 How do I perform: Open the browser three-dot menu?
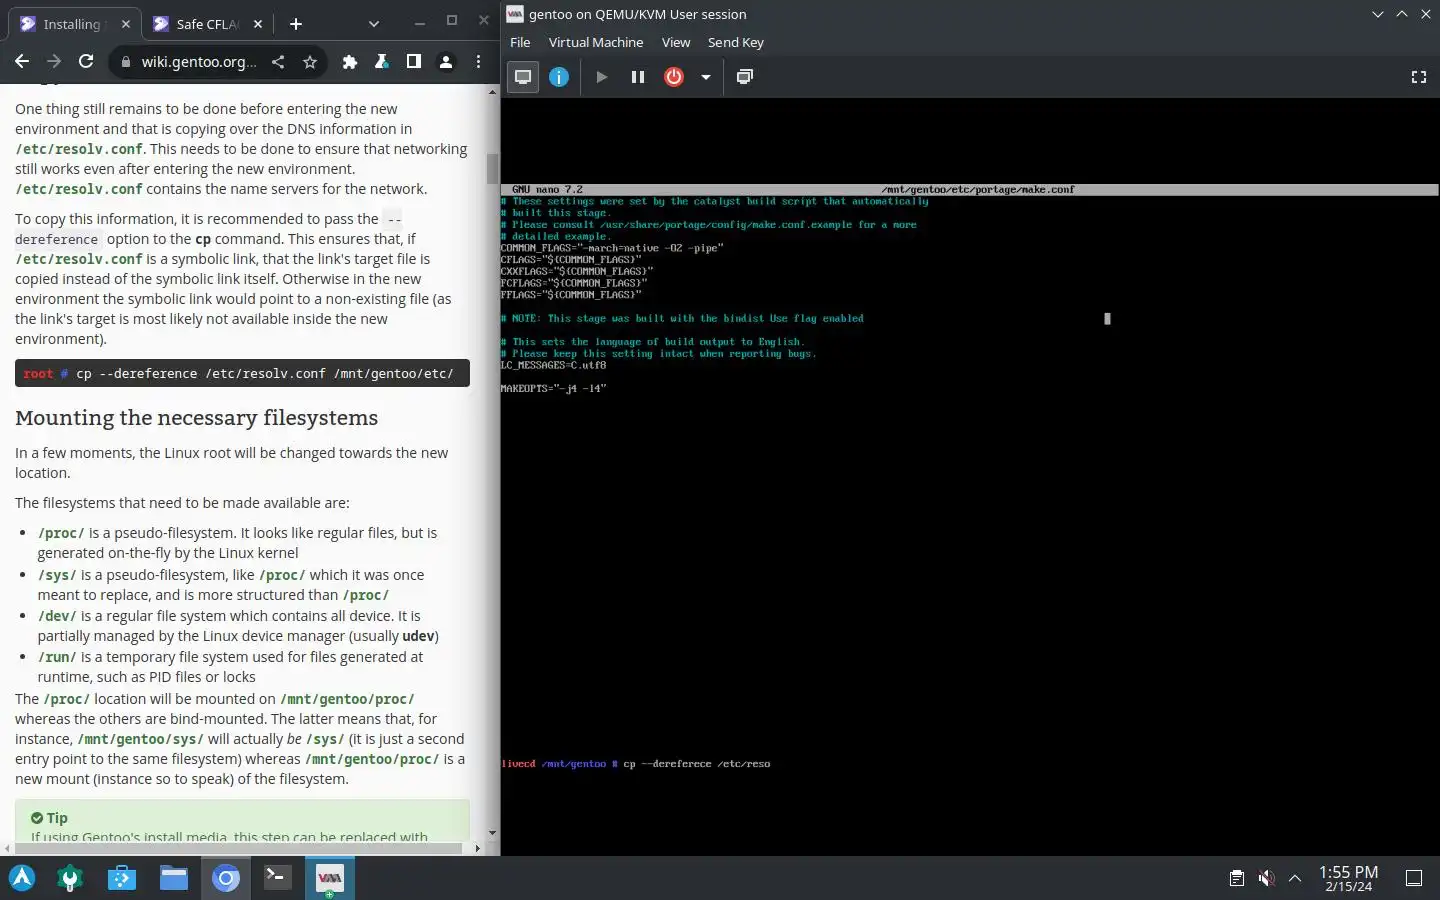478,62
